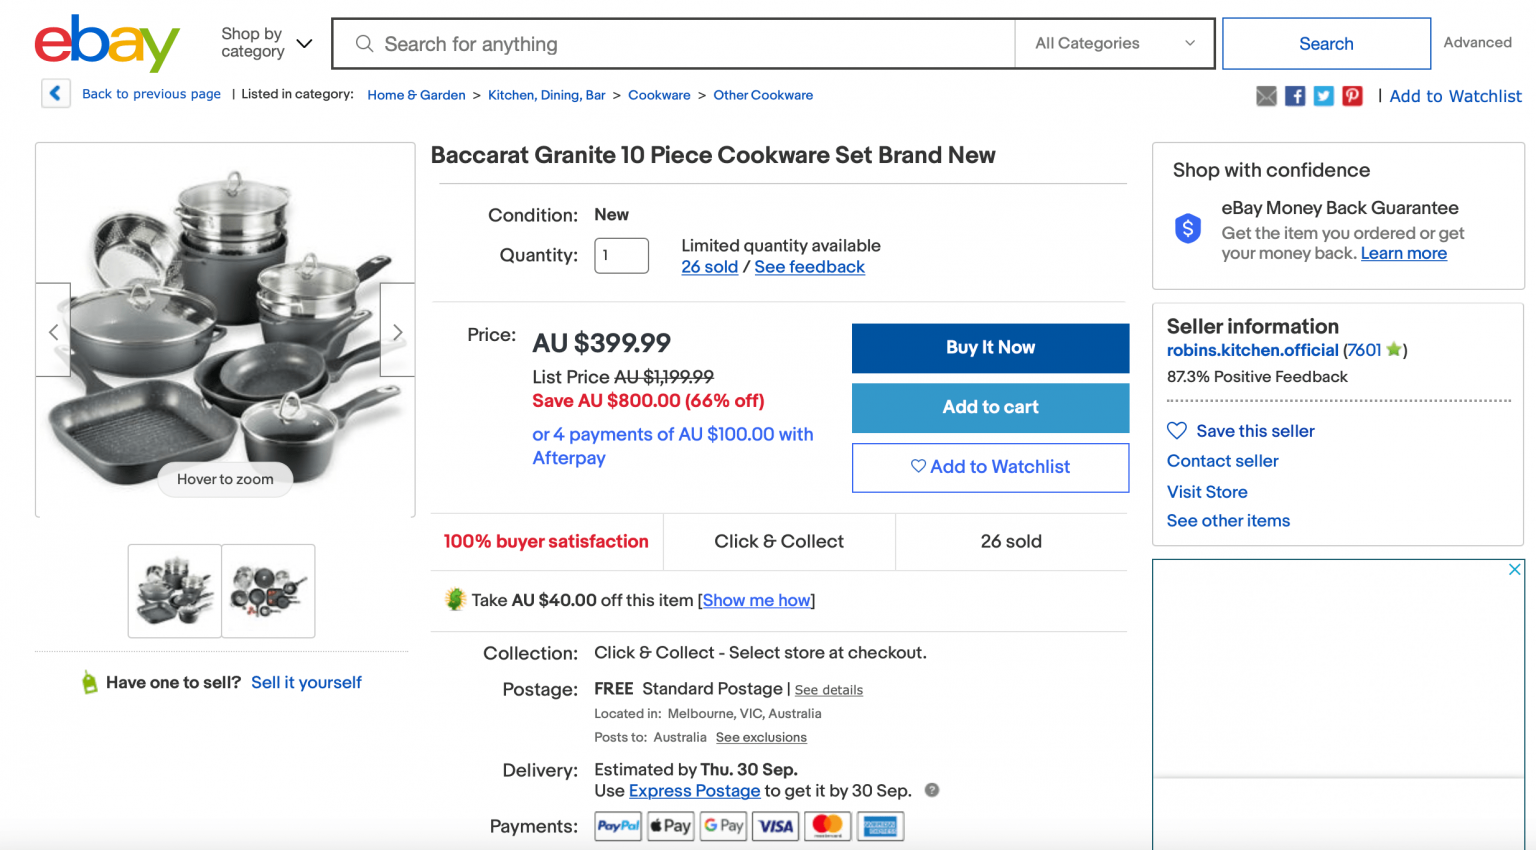Image resolution: width=1536 pixels, height=850 pixels.
Task: Email this listing via the envelope icon
Action: click(x=1265, y=95)
